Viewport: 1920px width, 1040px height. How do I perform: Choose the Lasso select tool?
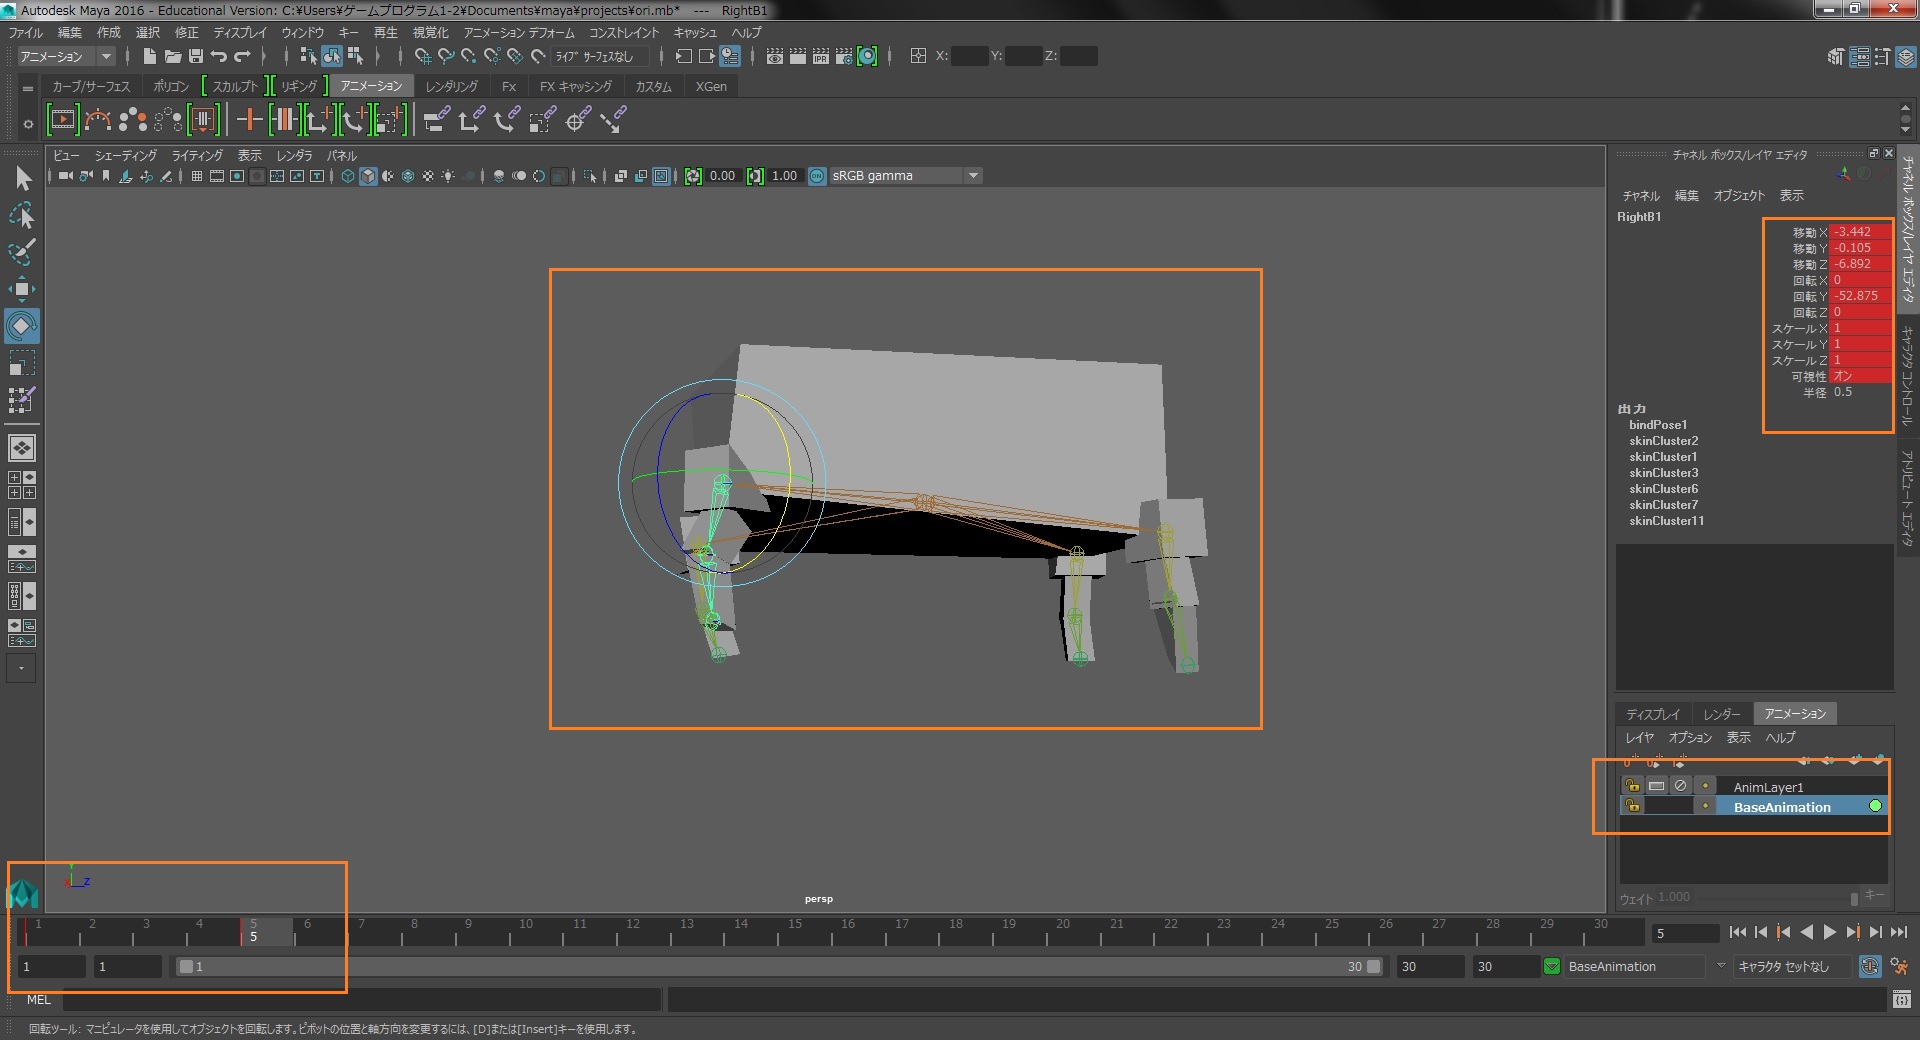(22, 215)
